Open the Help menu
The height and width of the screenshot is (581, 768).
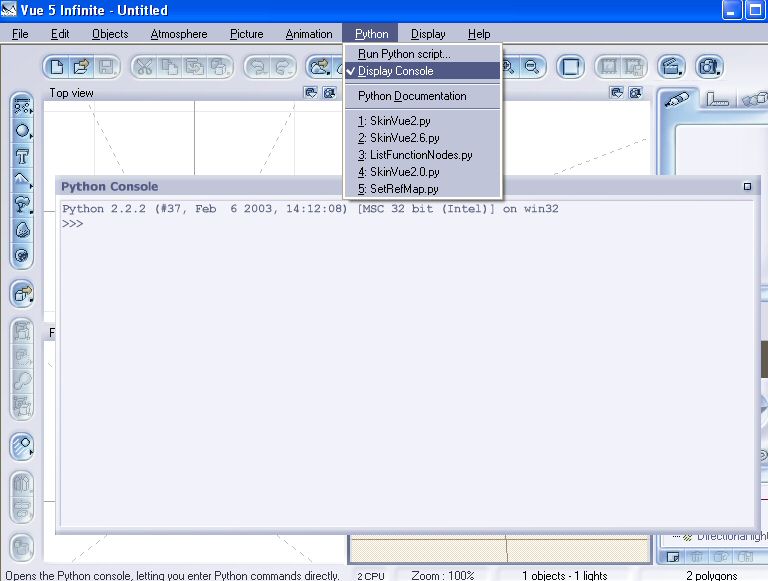[479, 34]
